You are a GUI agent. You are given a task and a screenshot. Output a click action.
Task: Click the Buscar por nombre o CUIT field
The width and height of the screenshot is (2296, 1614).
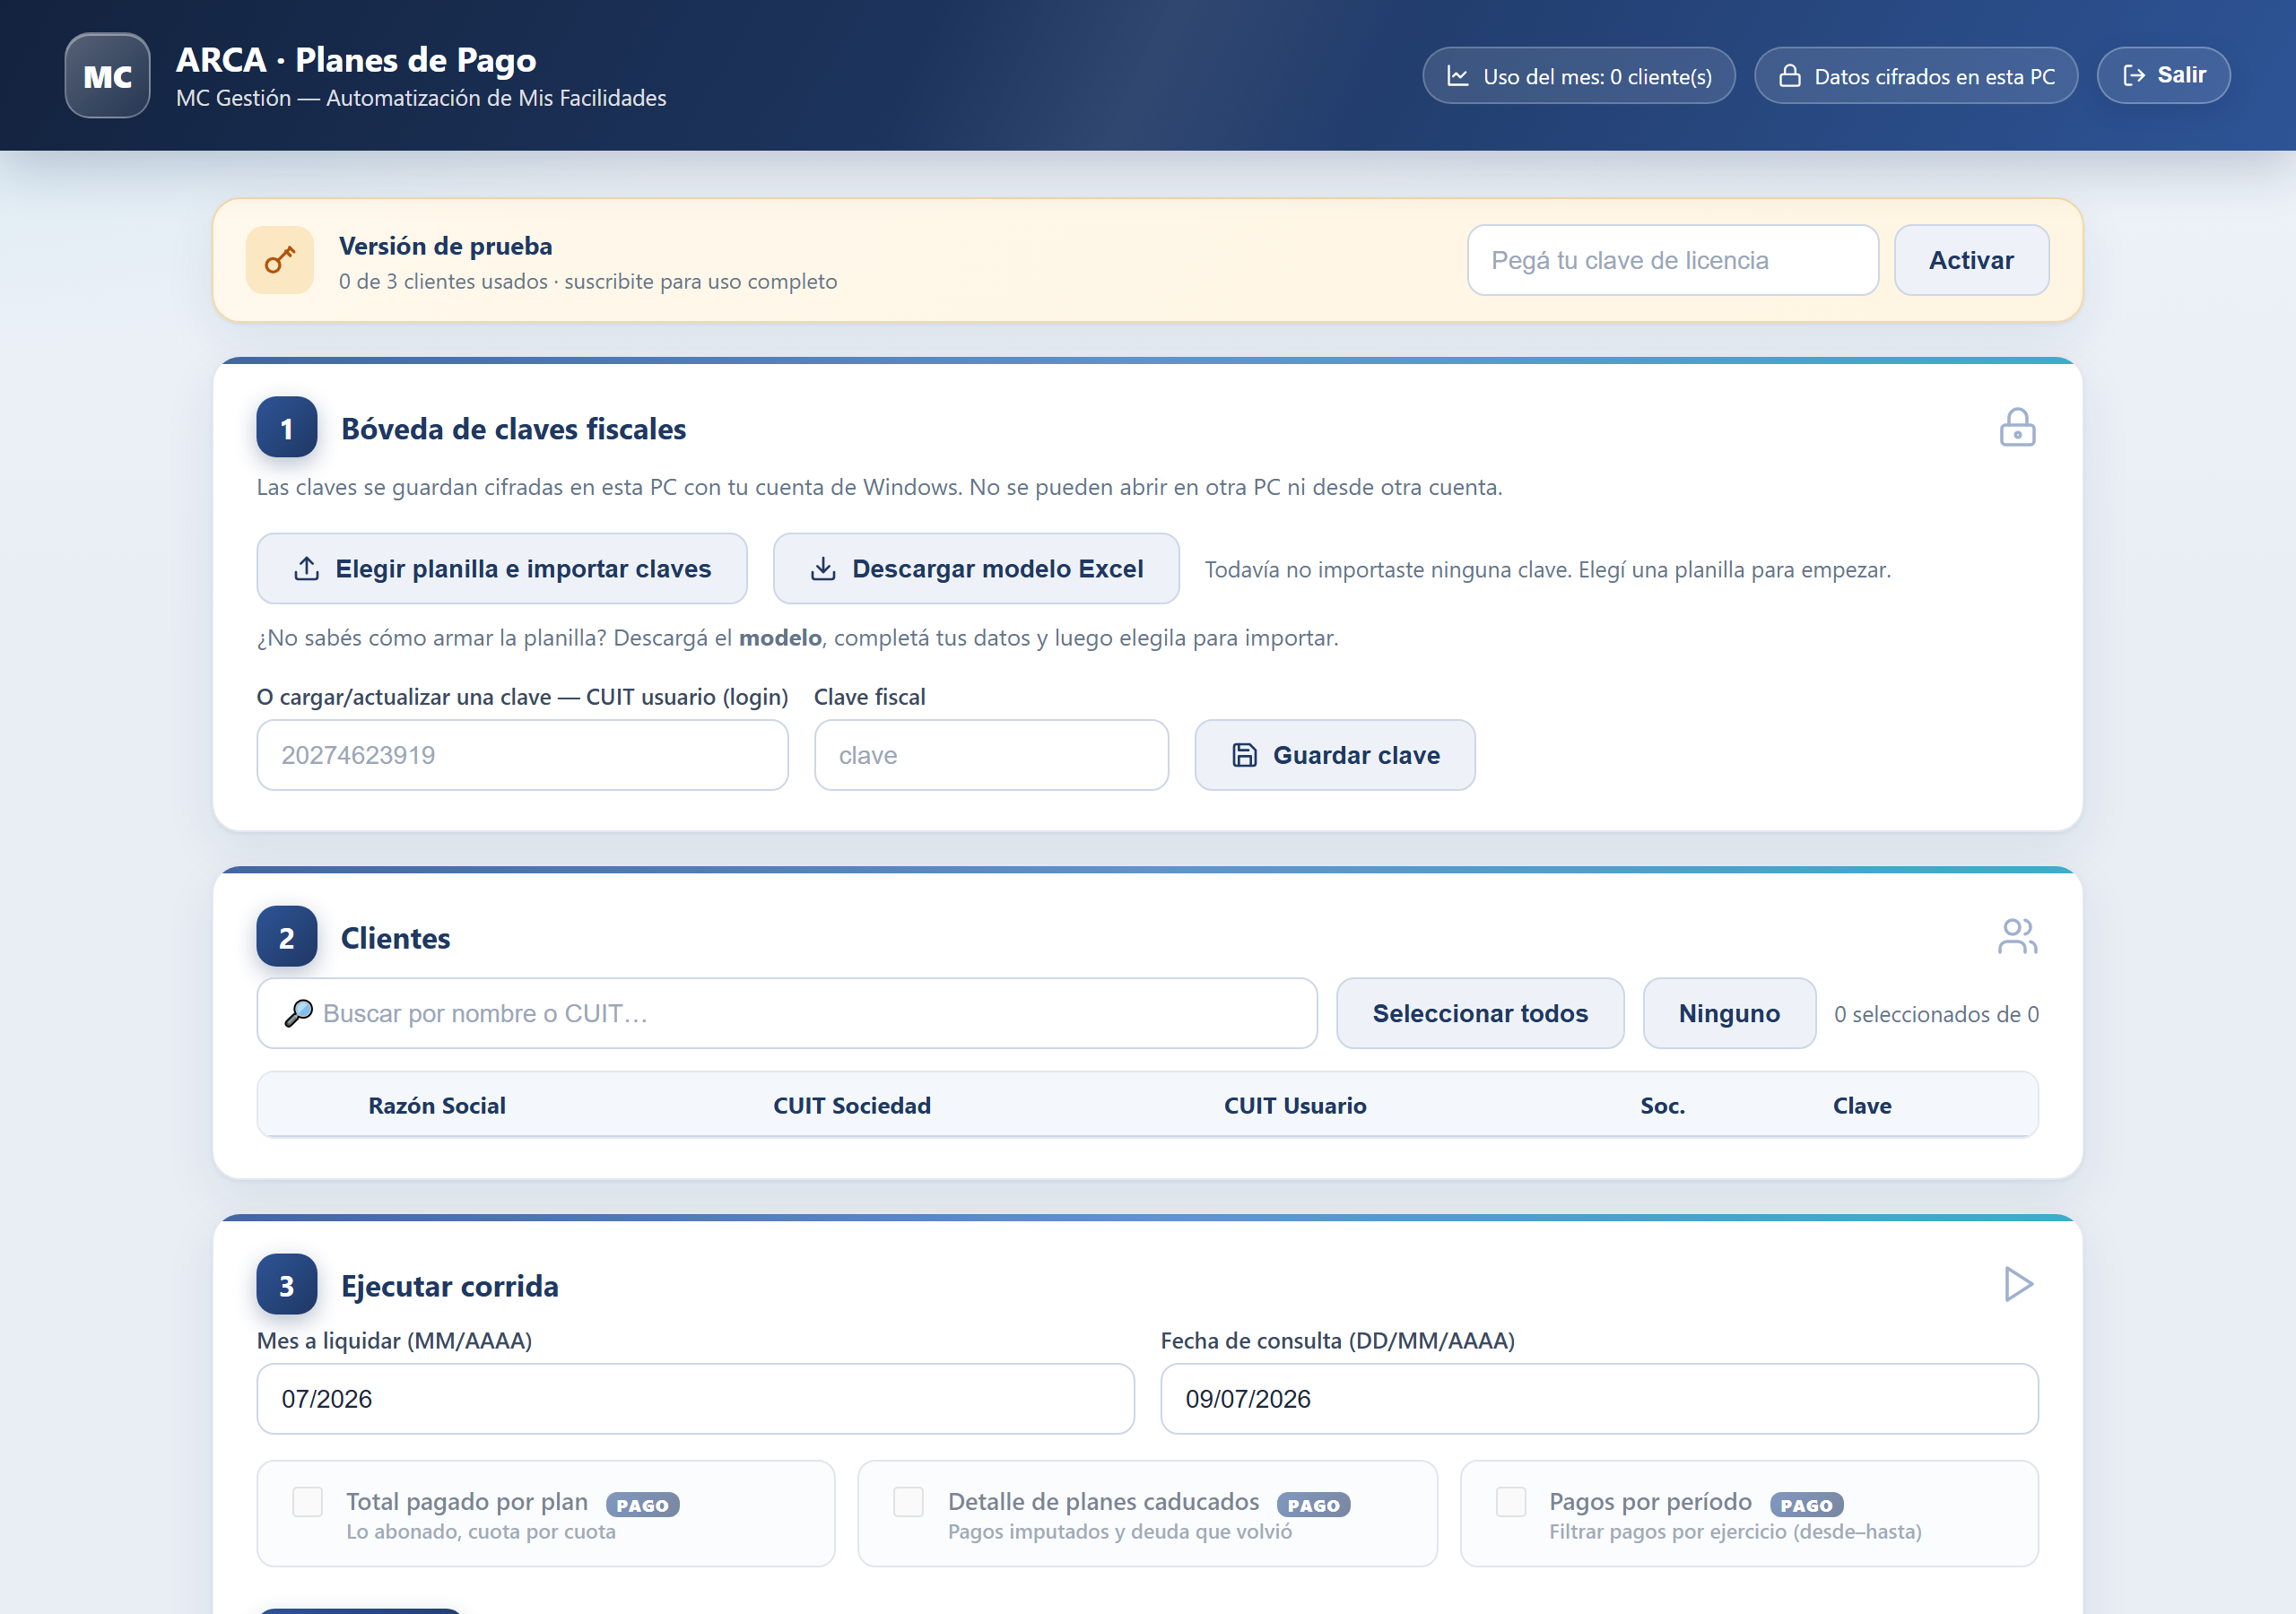787,1013
